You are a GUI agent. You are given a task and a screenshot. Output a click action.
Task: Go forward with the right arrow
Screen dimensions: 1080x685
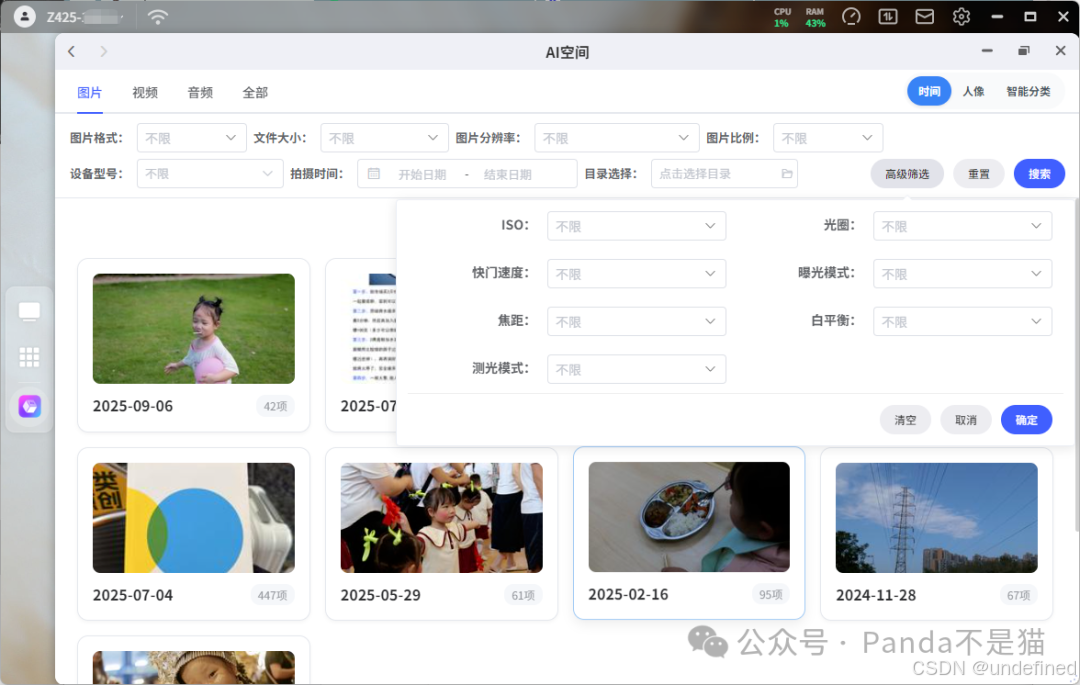click(103, 52)
